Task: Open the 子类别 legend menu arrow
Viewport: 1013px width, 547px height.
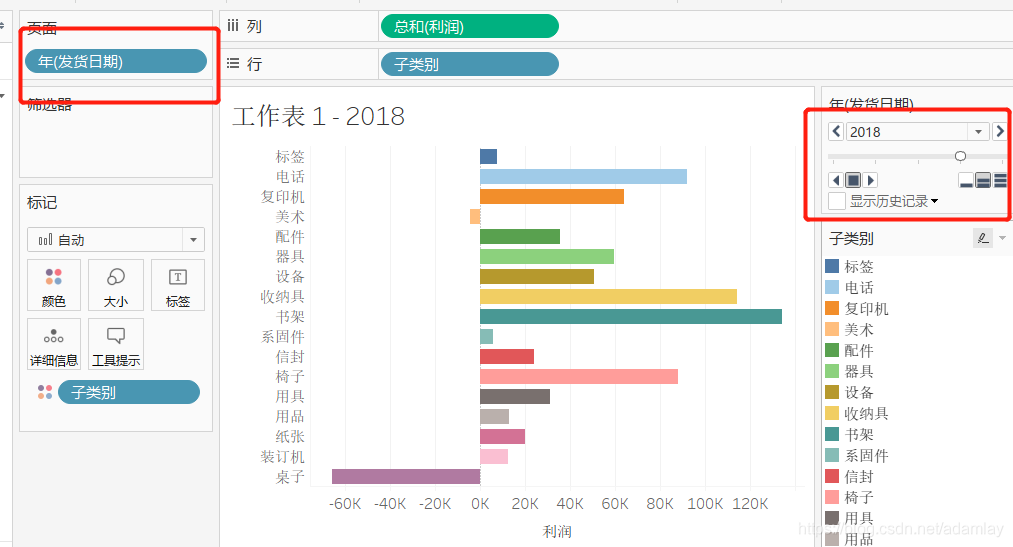Action: [1002, 238]
